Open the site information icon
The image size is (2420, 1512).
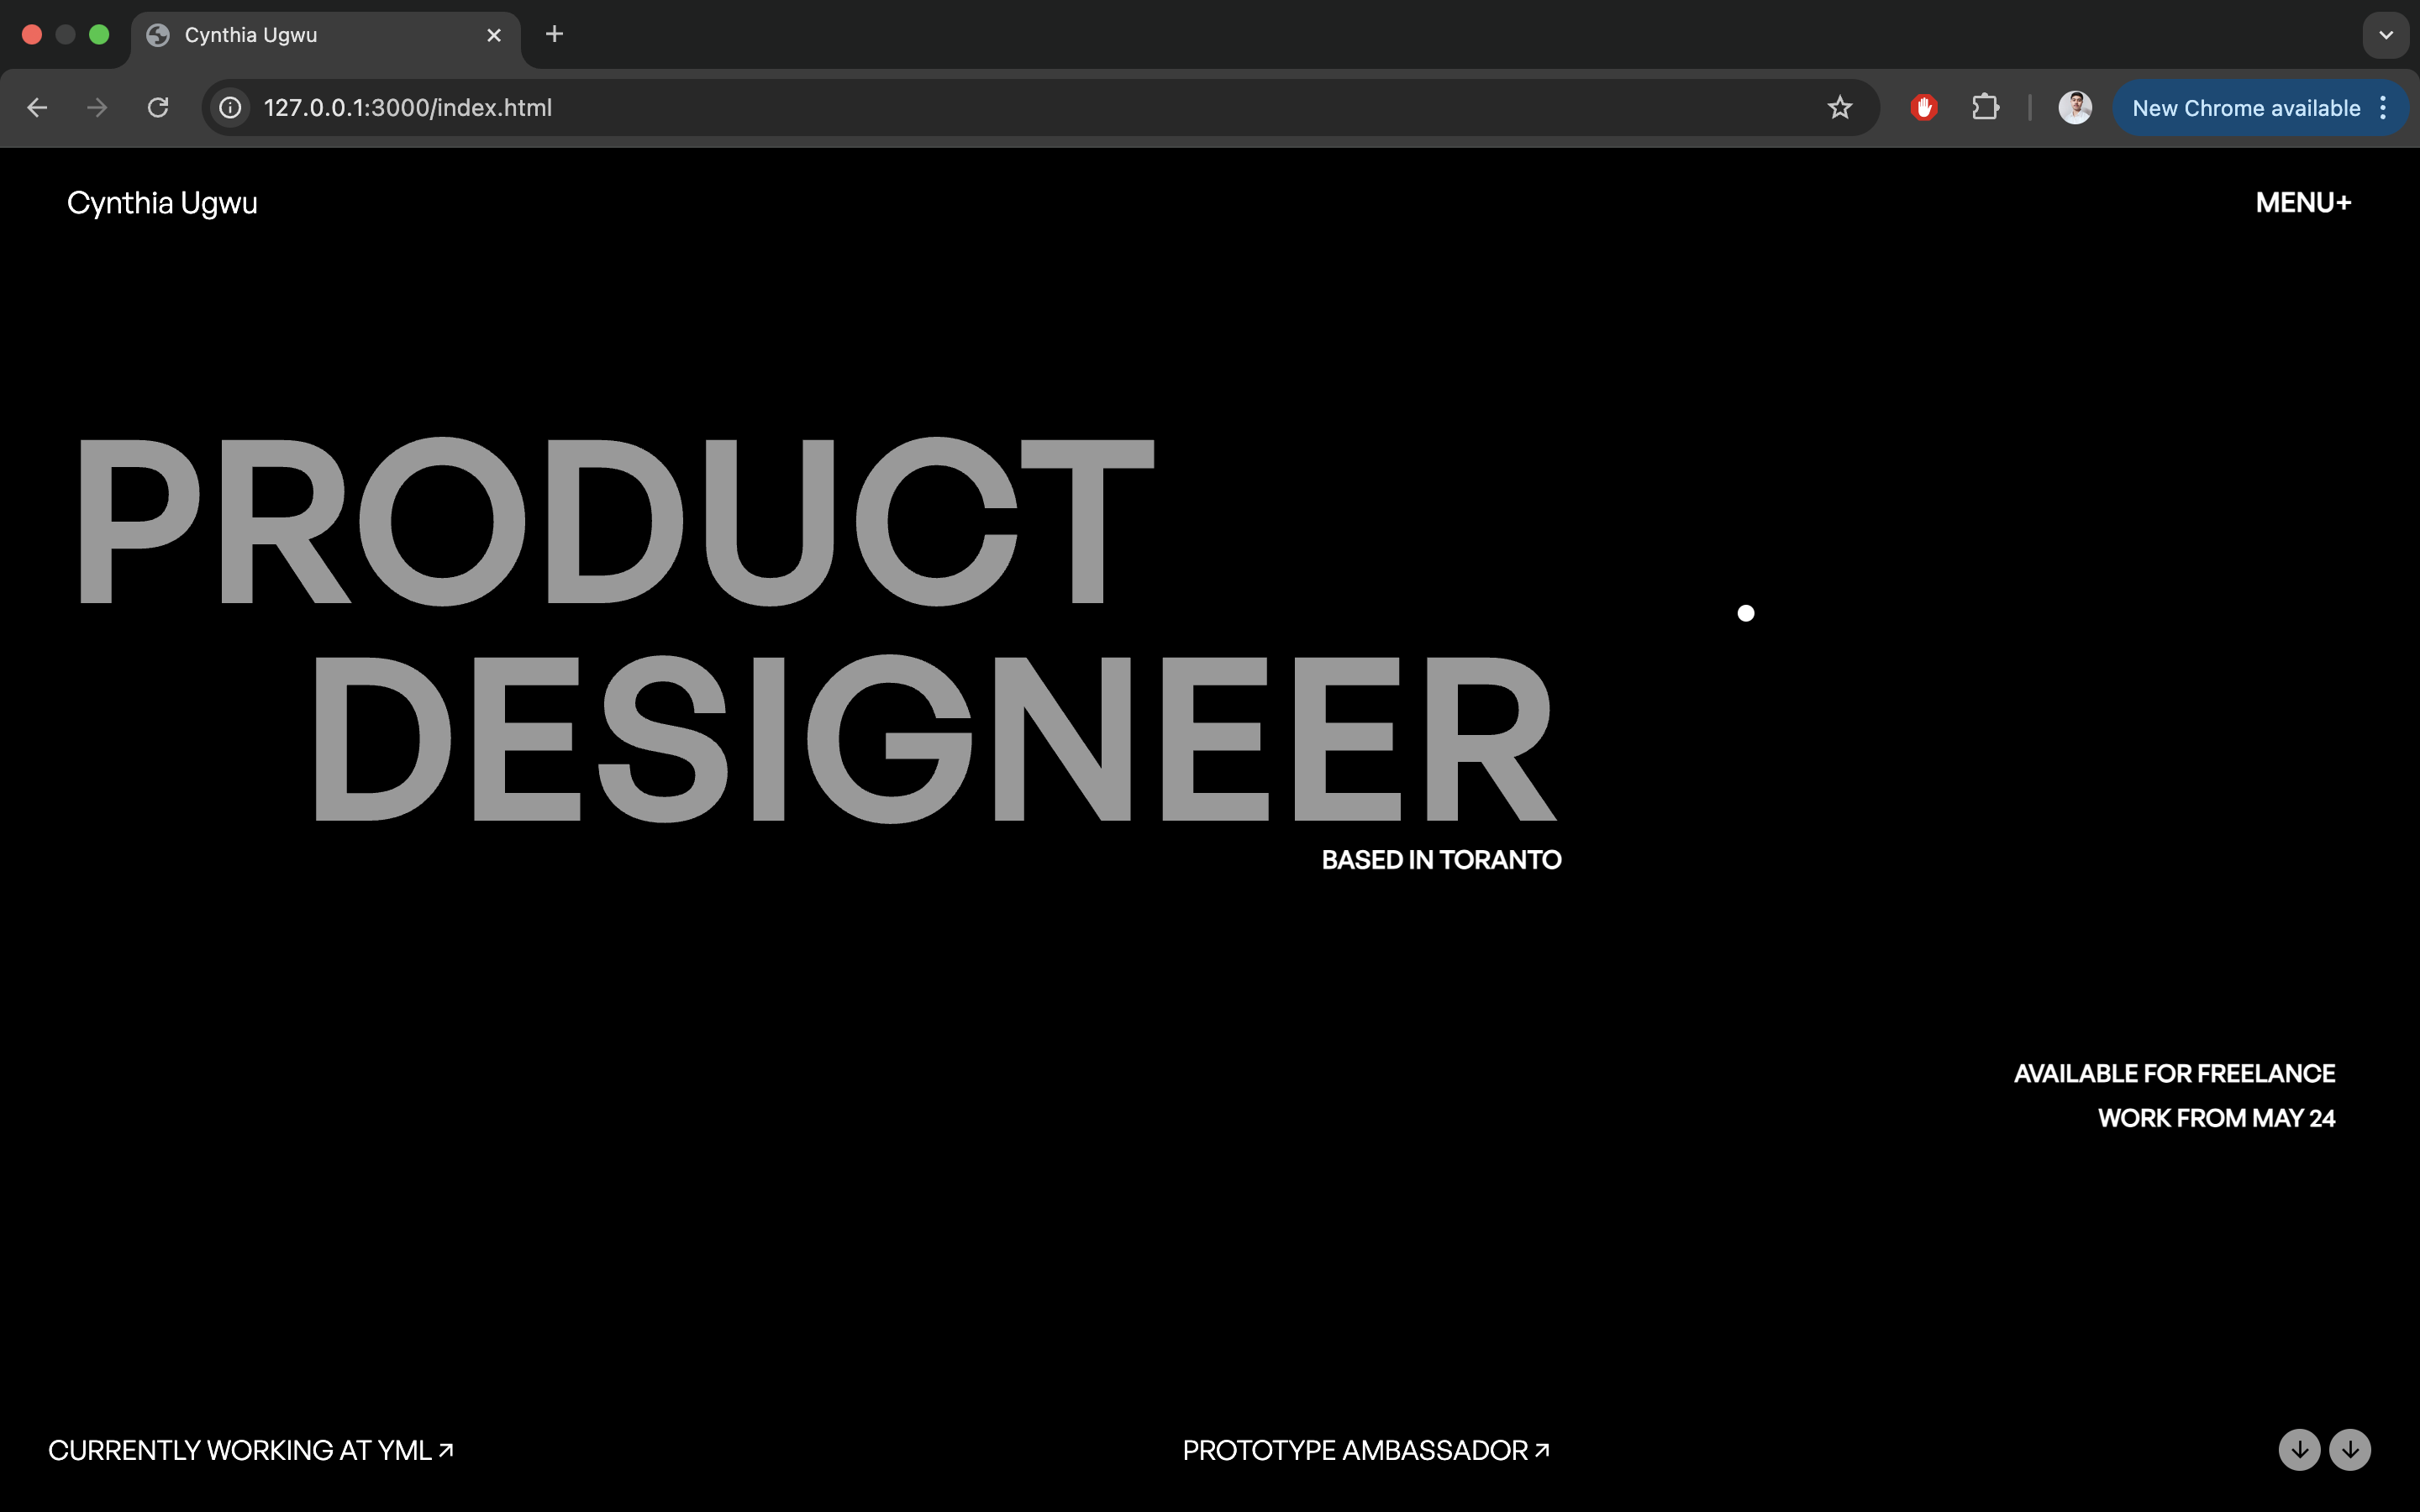231,108
